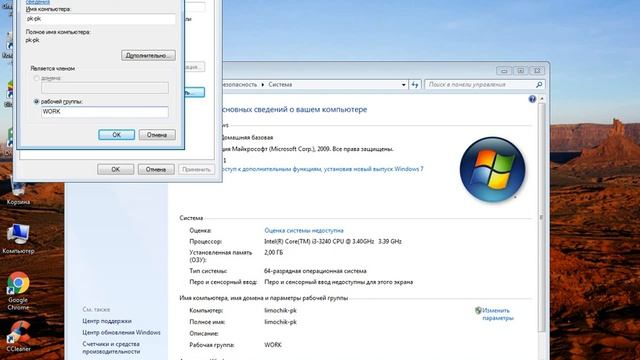Click the Полное имя value limochik-pk

click(280, 322)
